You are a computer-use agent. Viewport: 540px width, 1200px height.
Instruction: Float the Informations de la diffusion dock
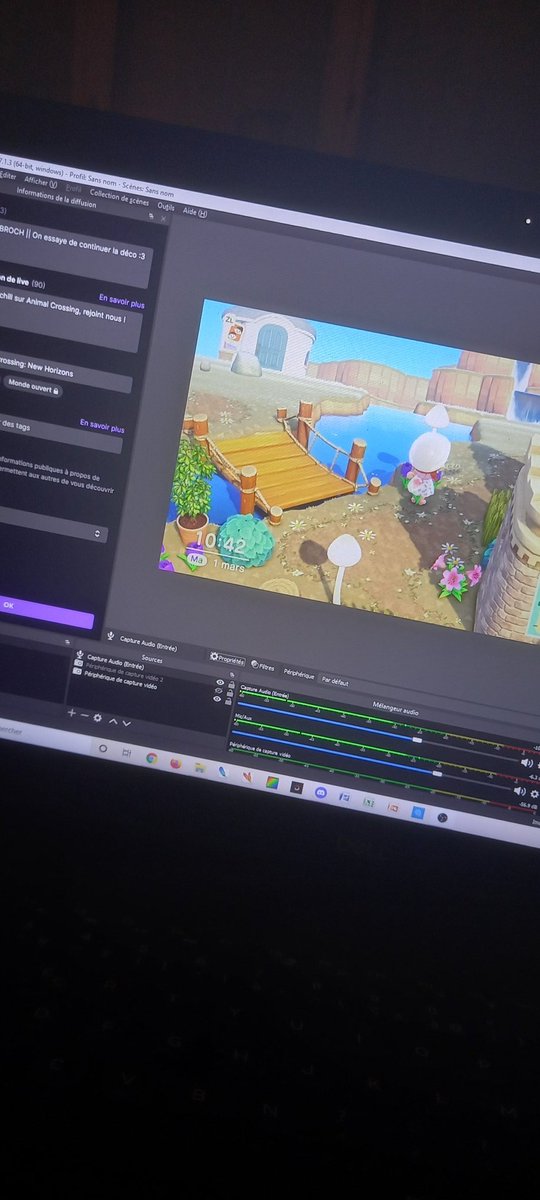pyautogui.click(x=151, y=215)
